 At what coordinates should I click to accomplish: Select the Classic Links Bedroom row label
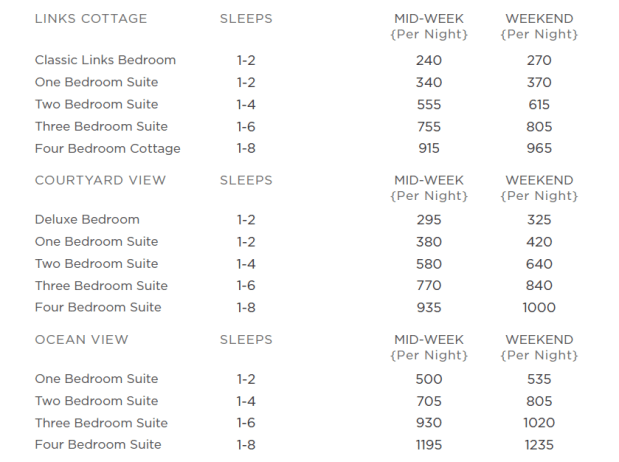pyautogui.click(x=105, y=60)
